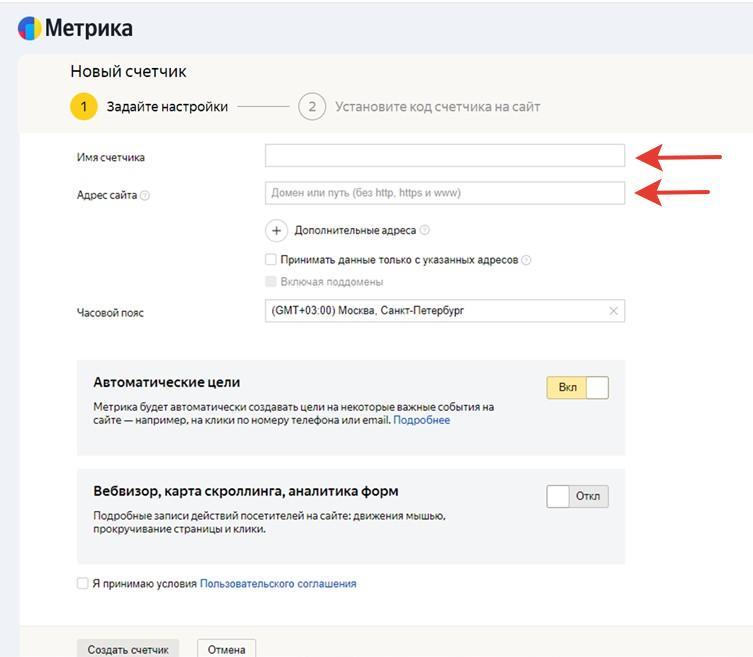Viewport: 753px width, 657px height.
Task: Check Принимать данные только с указанных адресов
Action: tap(271, 260)
